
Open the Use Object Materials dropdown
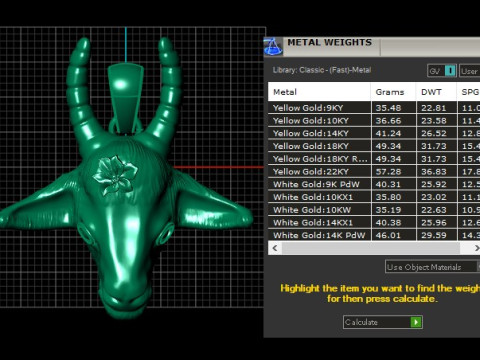[433, 267]
